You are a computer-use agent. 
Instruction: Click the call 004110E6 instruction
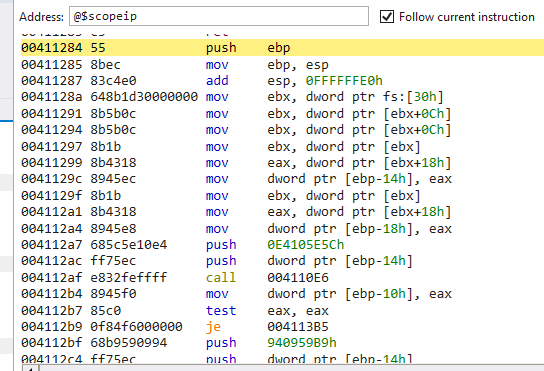tap(282, 277)
